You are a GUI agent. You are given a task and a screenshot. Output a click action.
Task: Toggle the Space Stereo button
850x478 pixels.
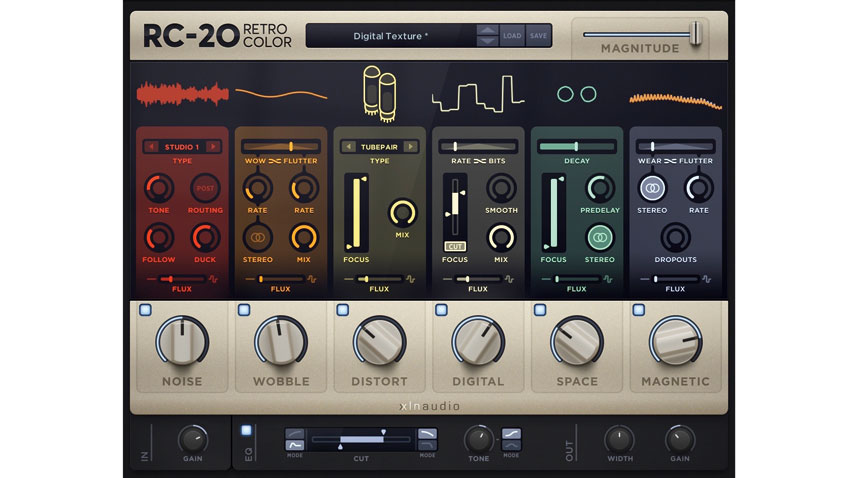[600, 237]
